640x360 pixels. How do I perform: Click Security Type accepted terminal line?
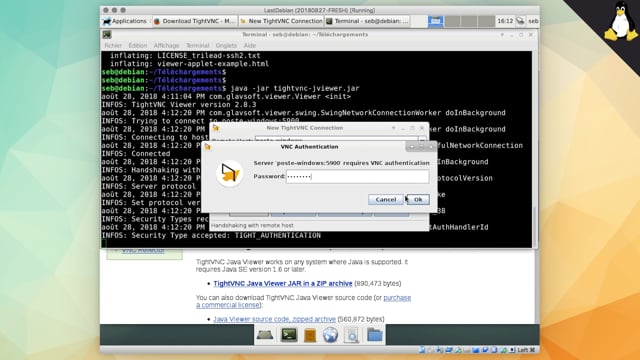[211, 236]
